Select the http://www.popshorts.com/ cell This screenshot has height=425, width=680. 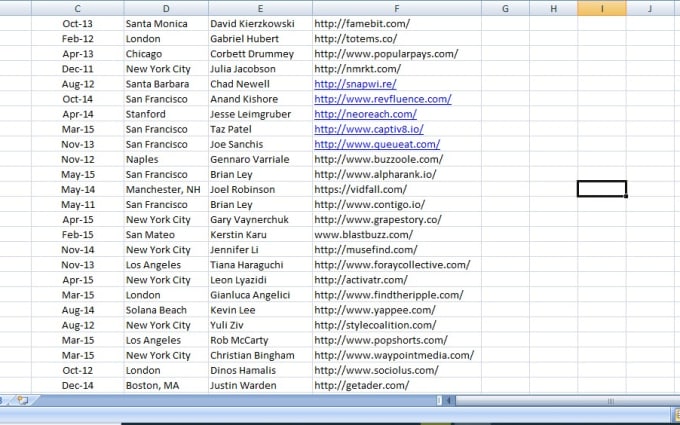[x=397, y=340]
